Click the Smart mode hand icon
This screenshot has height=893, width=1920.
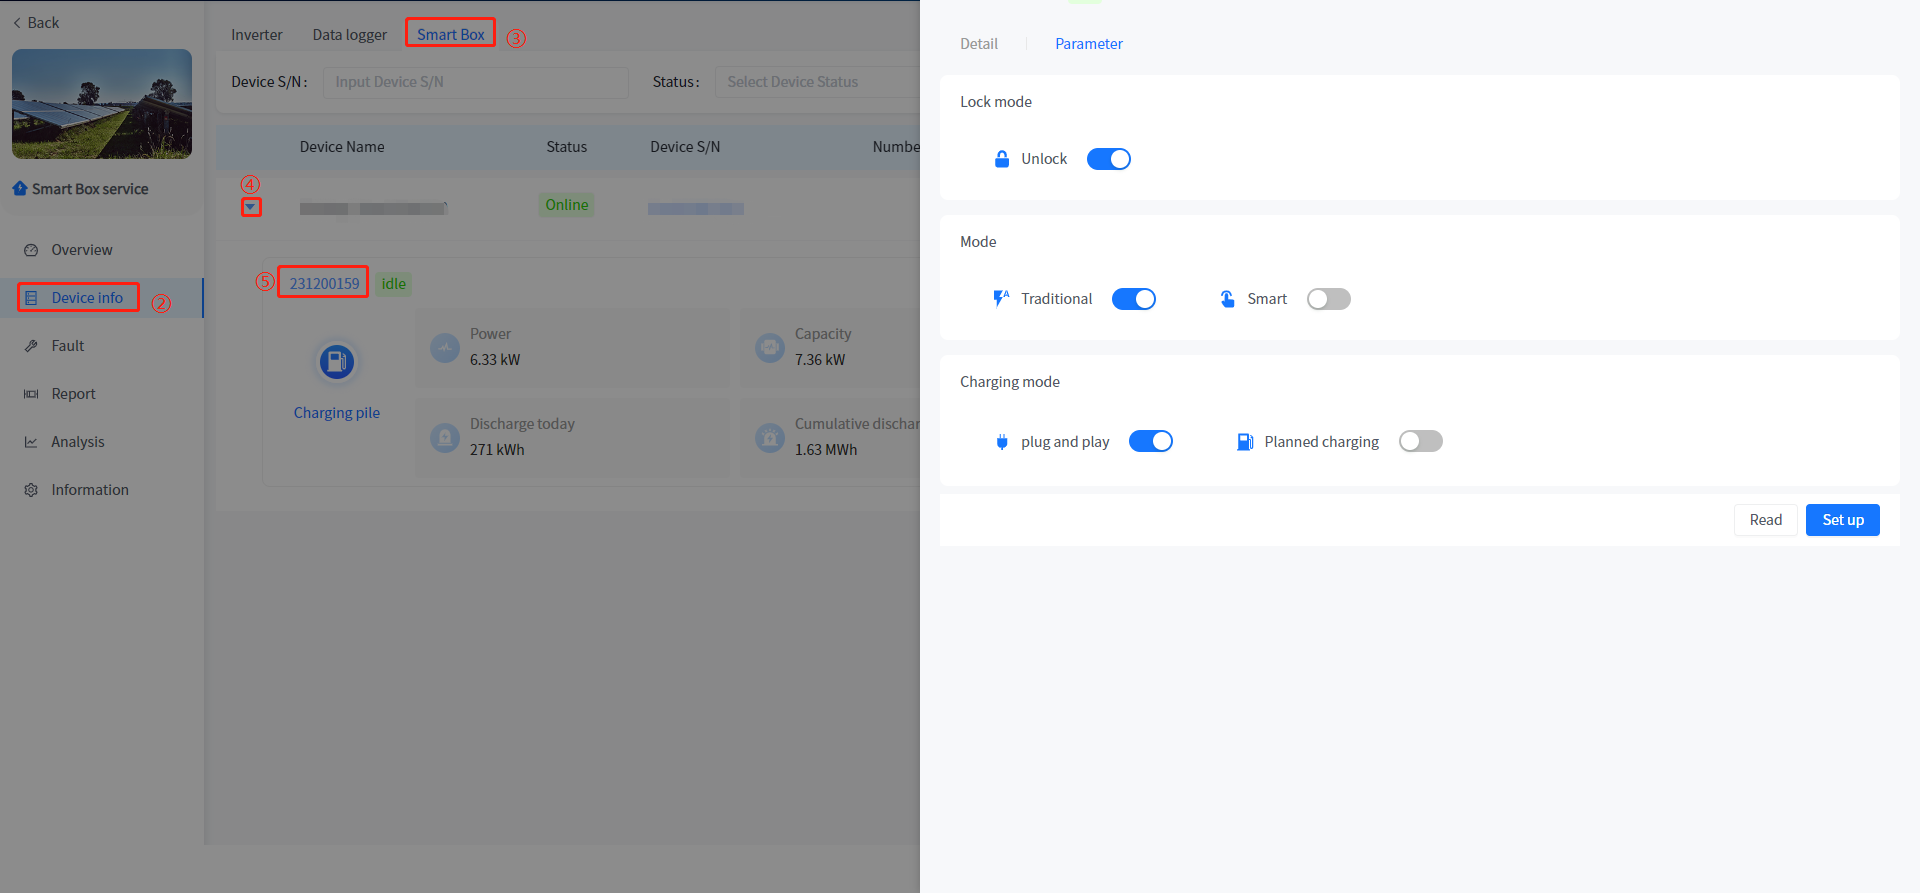pyautogui.click(x=1227, y=299)
